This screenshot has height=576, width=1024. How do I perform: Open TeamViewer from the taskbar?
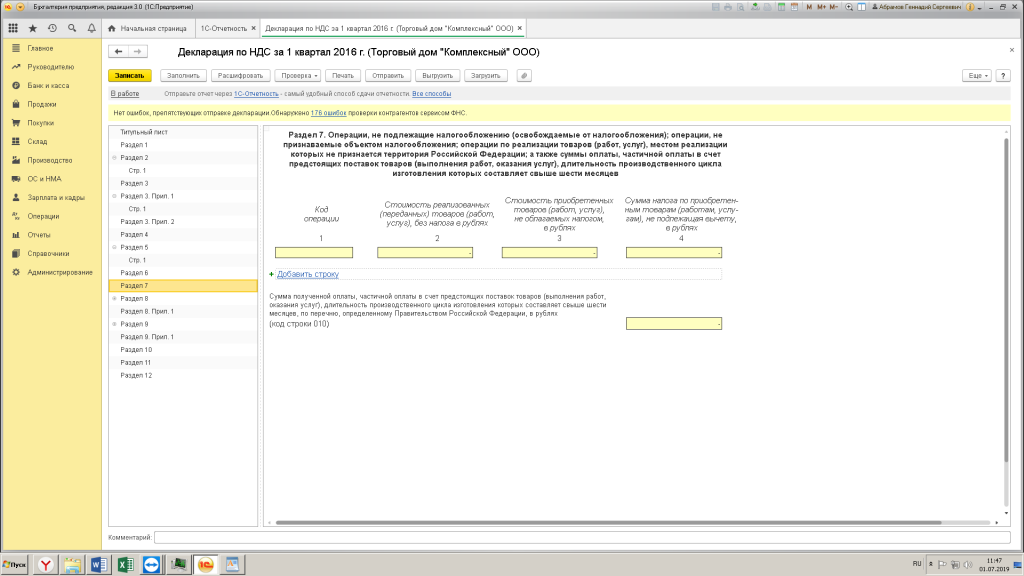(152, 564)
